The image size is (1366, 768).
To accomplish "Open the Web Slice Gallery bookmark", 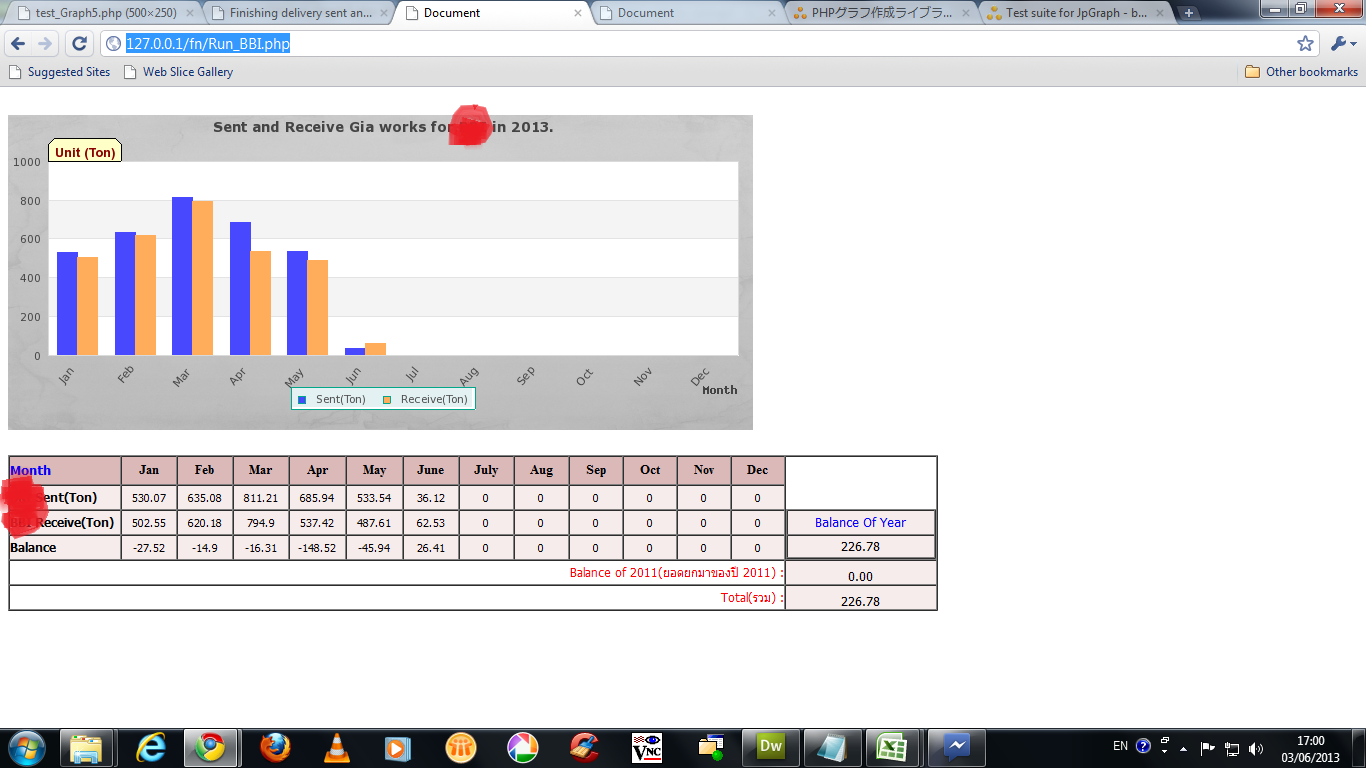I will [x=178, y=72].
